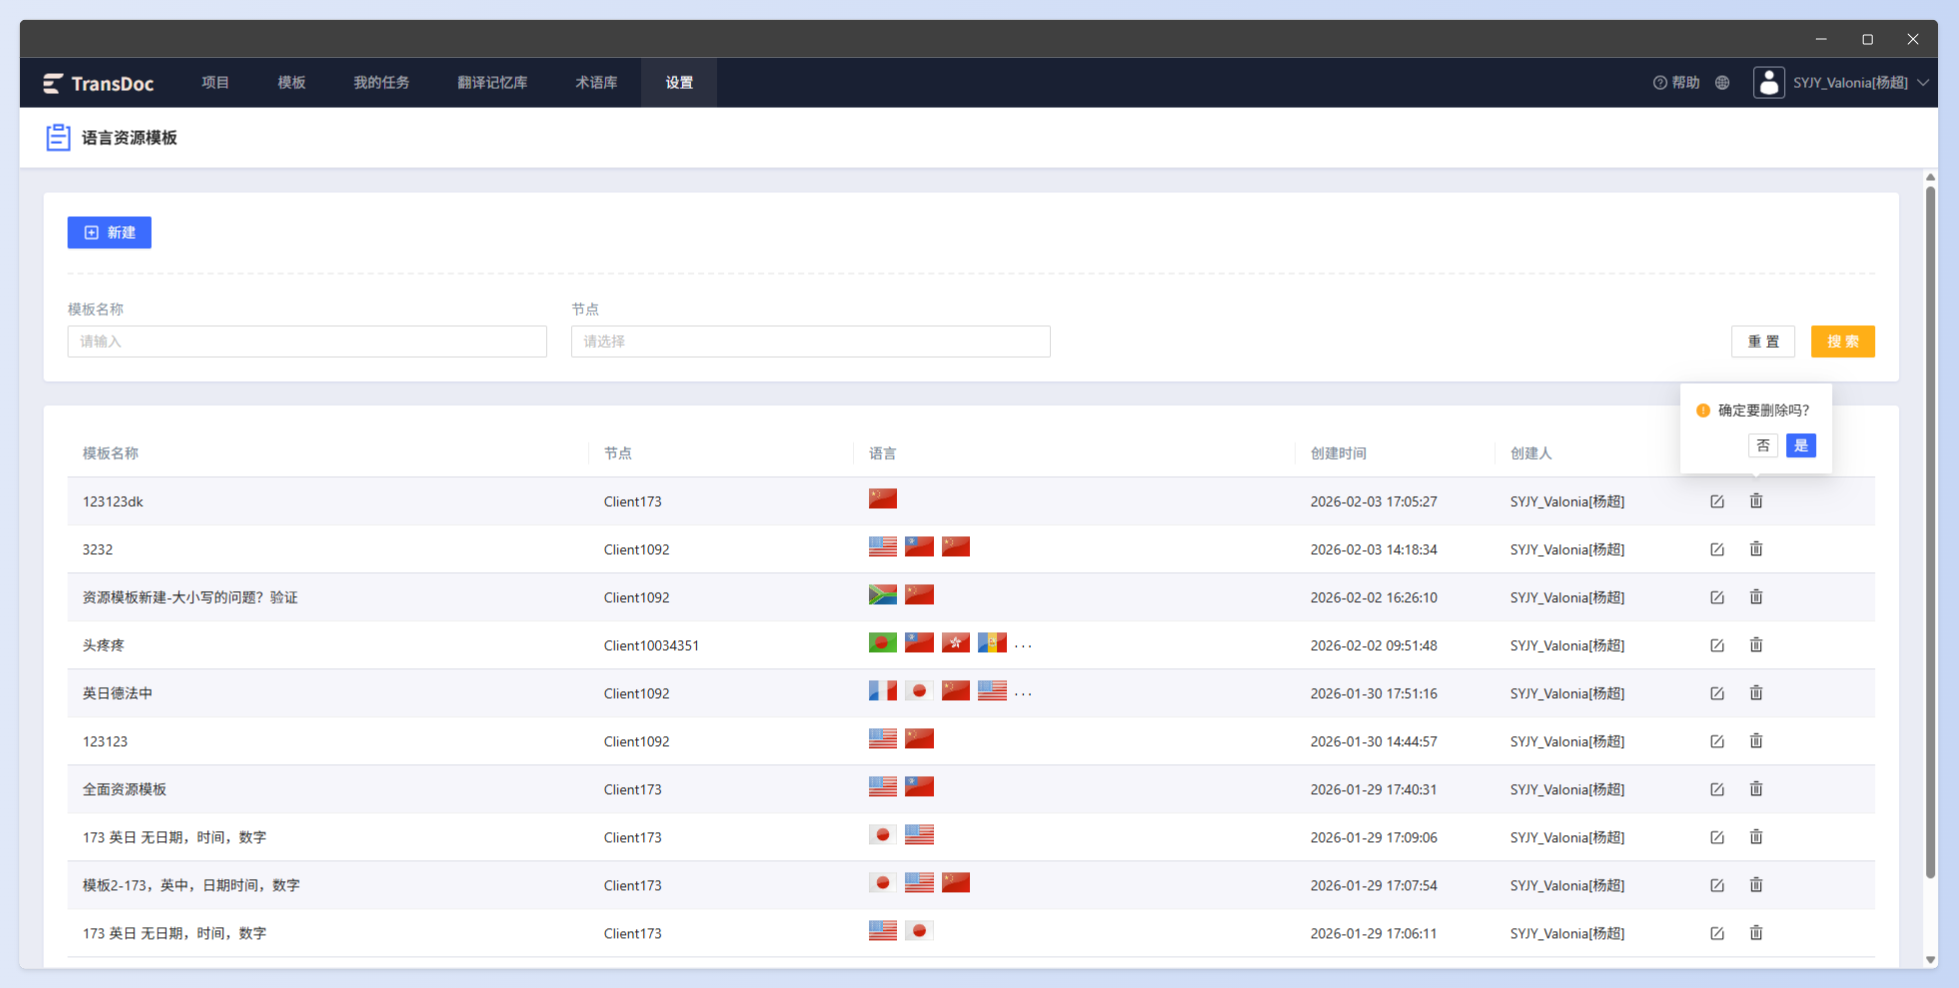Viewport: 1959px width, 988px height.
Task: Click the 搜索 search button
Action: point(1843,341)
